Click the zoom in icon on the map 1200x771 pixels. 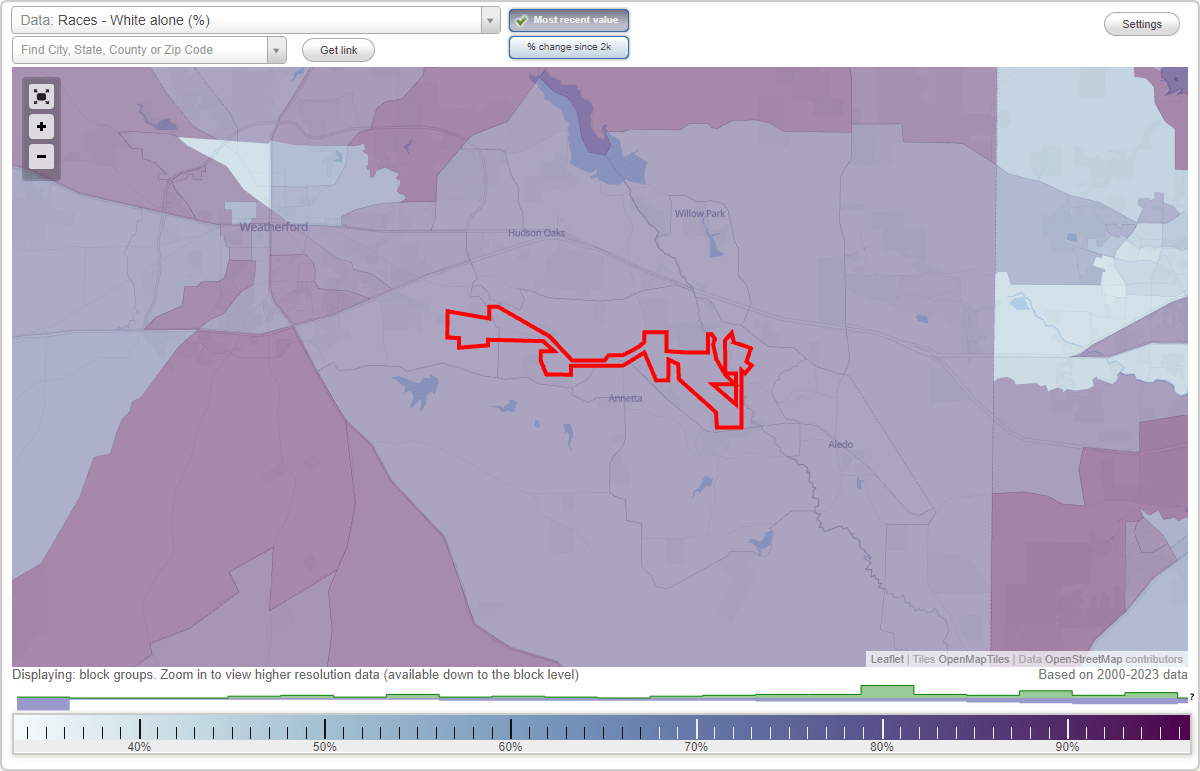click(41, 127)
